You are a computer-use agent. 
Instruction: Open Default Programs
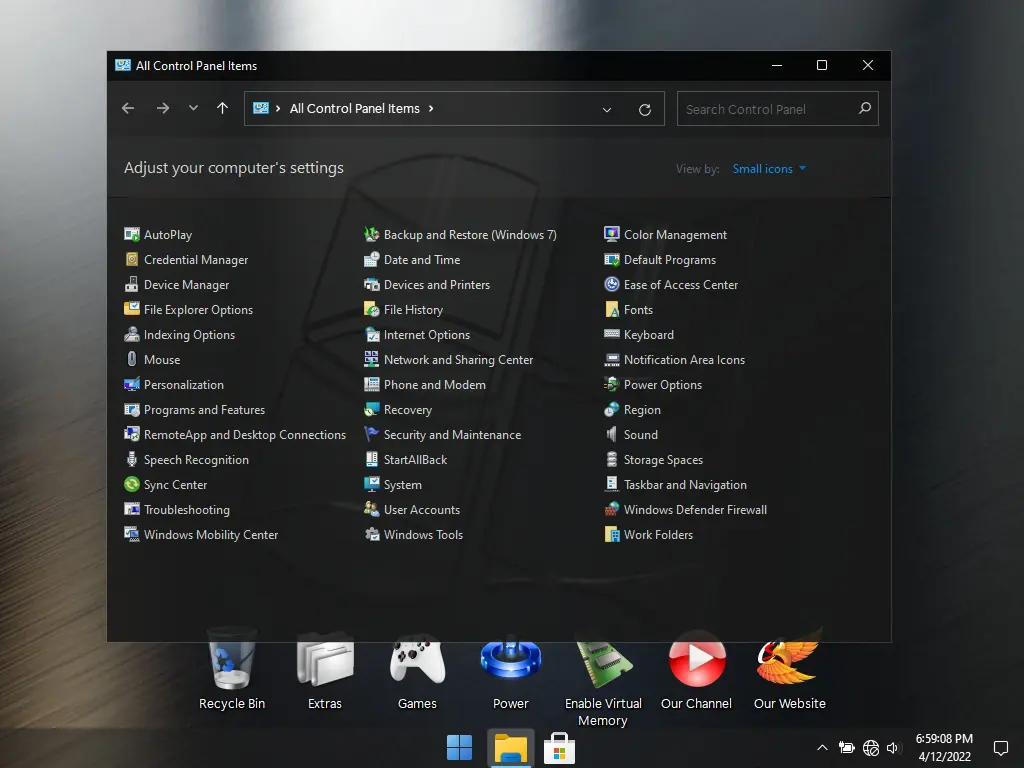[660, 259]
